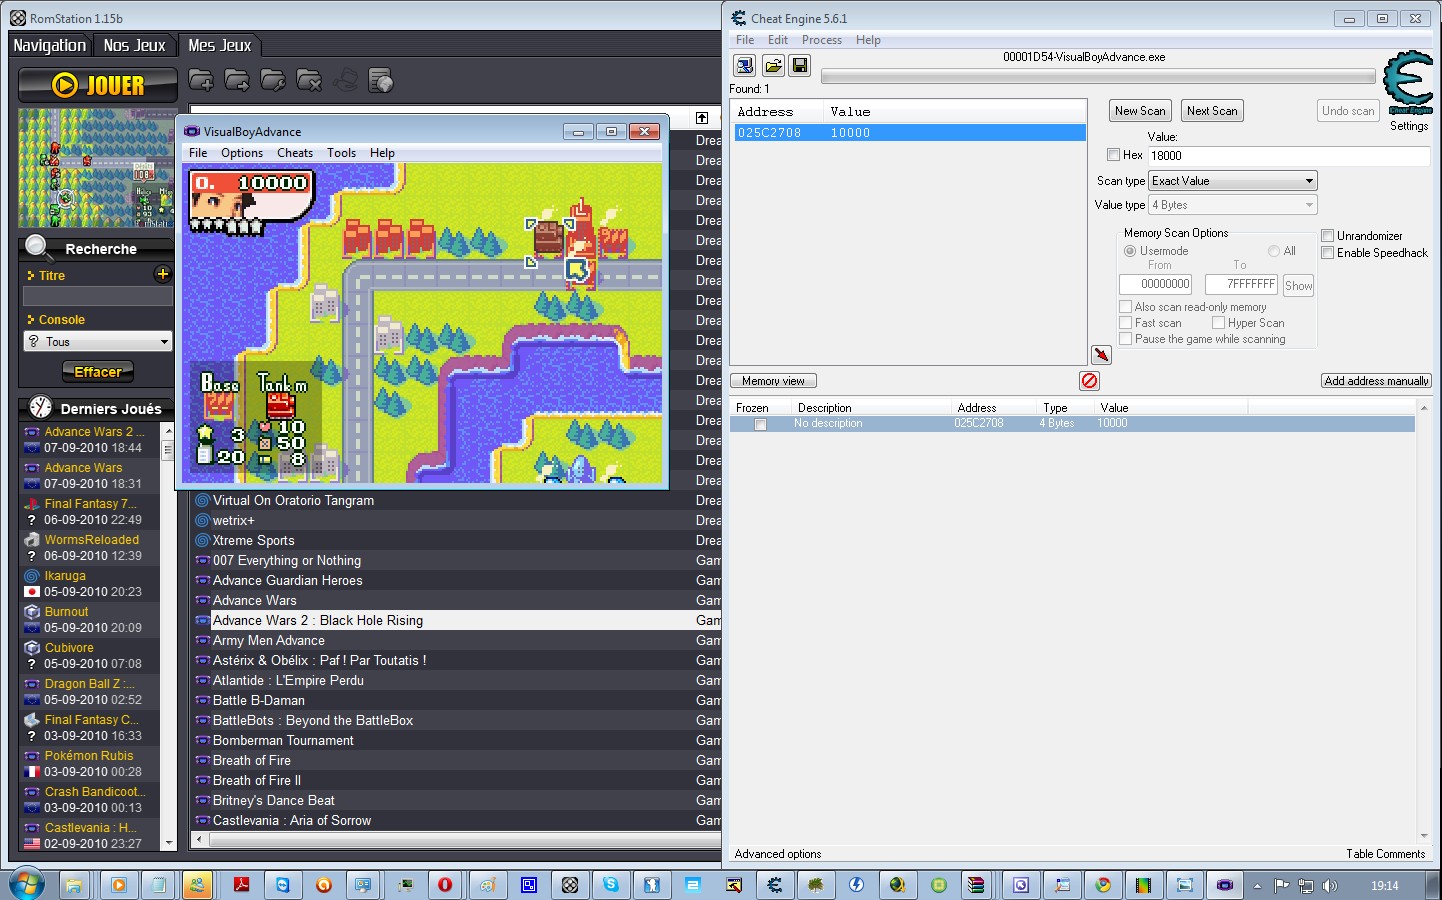
Task: Switch to the Nos Jeux tab
Action: tap(135, 45)
